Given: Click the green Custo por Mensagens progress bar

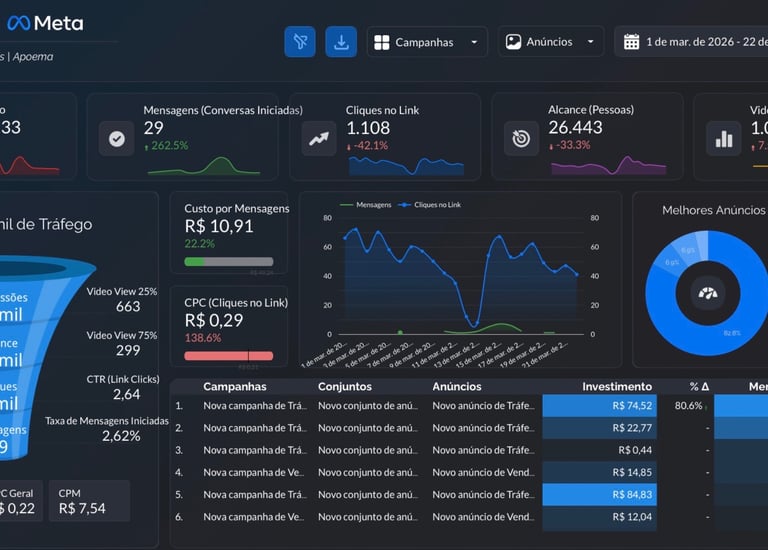Looking at the screenshot, I should (x=229, y=262).
